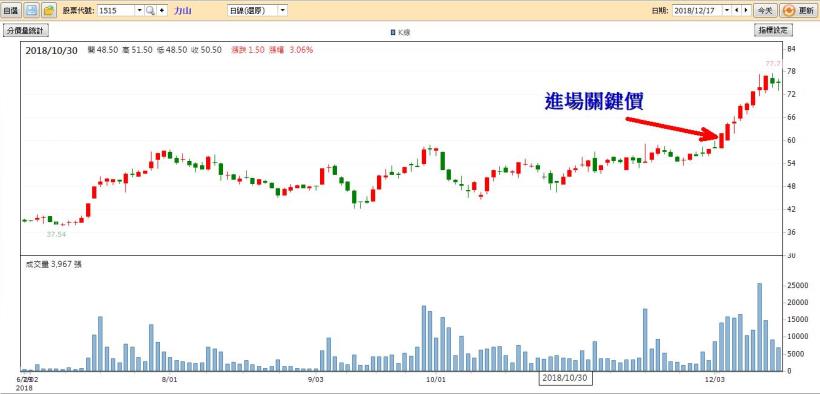Viewport: 820px width, 394px height.
Task: Click the tallest volume bar in December
Action: pyautogui.click(x=759, y=327)
